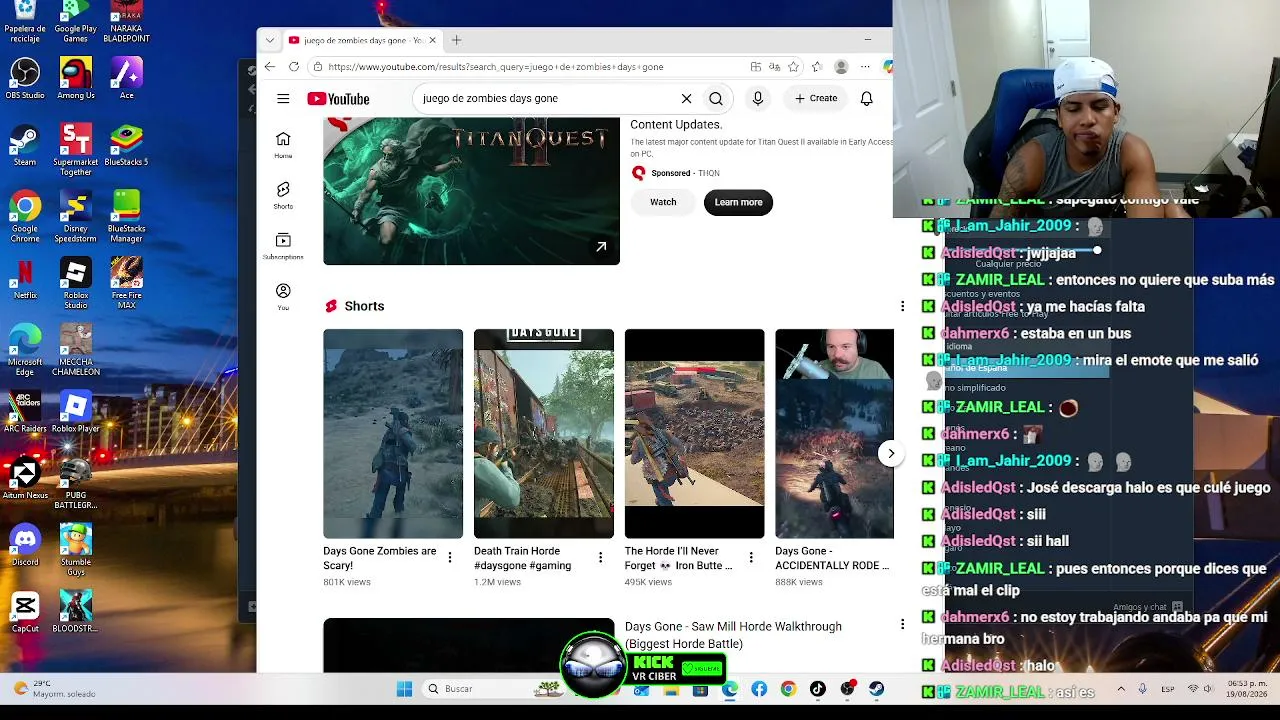The height and width of the screenshot is (720, 1280).
Task: Open Discord desktop shortcut
Action: (x=25, y=546)
